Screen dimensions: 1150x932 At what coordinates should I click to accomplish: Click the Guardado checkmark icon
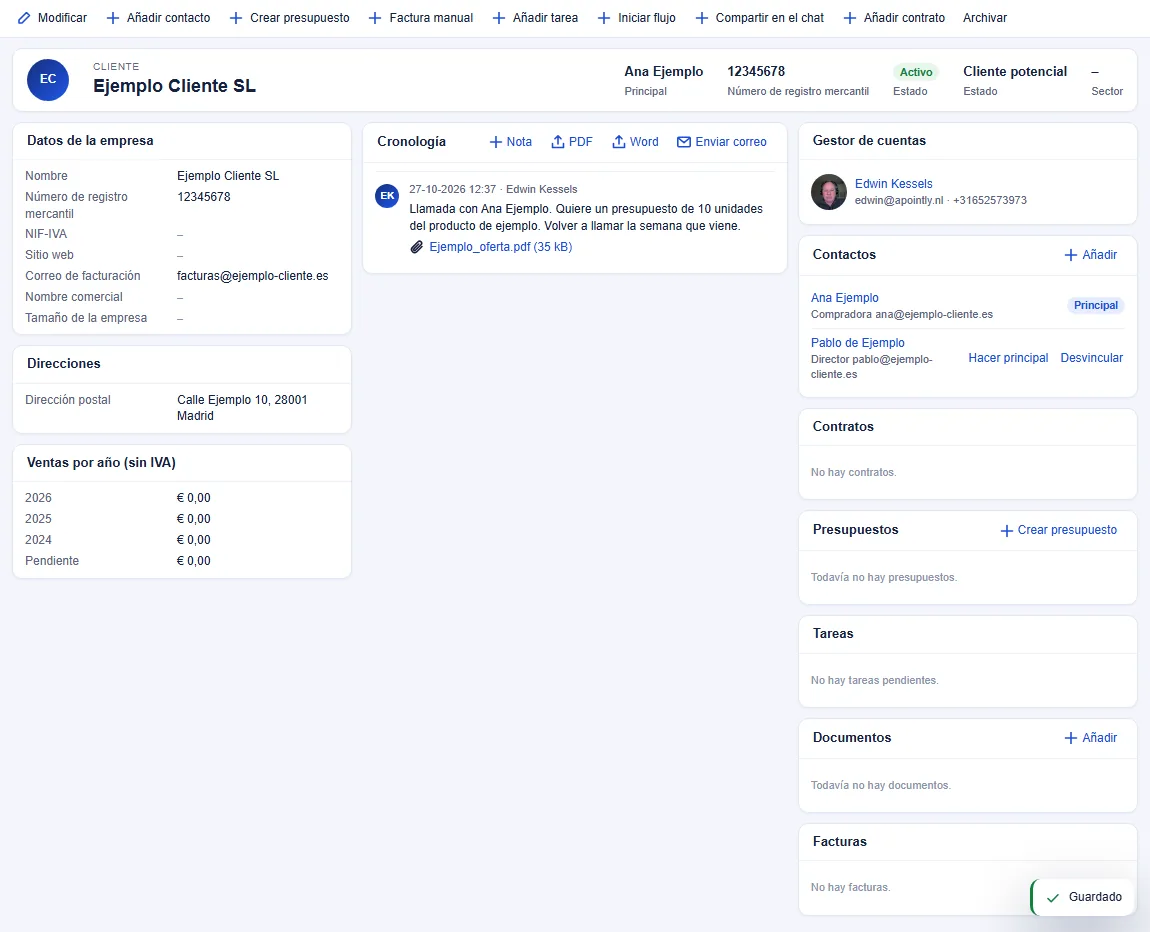coord(1053,898)
